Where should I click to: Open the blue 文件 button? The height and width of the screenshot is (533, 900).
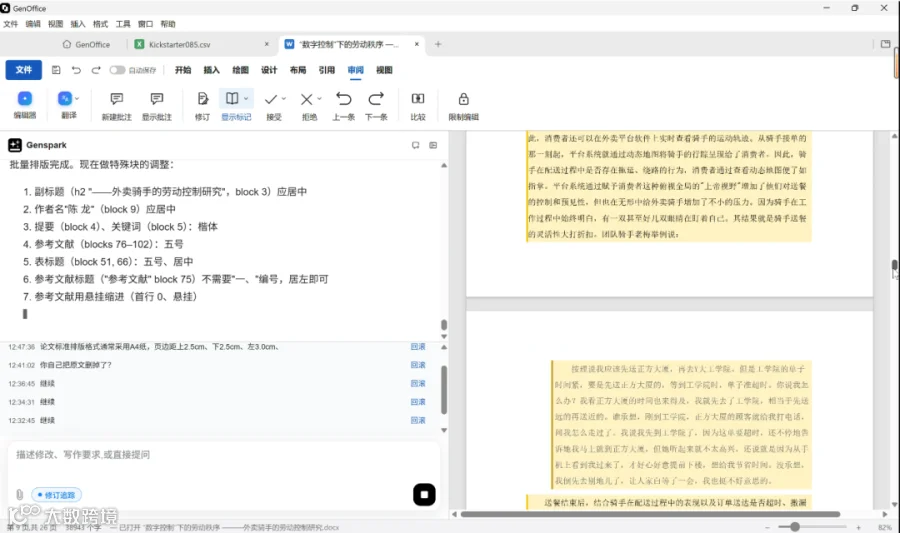(x=24, y=70)
